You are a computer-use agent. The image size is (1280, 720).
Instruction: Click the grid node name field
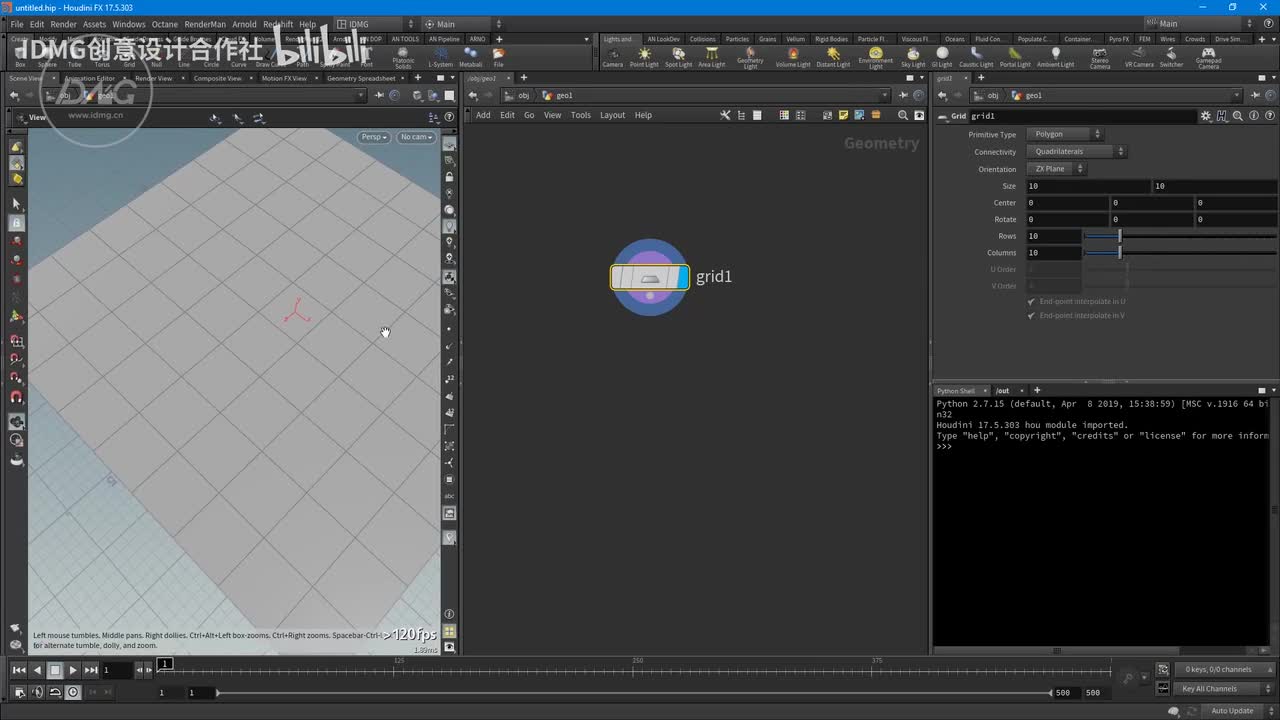1082,116
